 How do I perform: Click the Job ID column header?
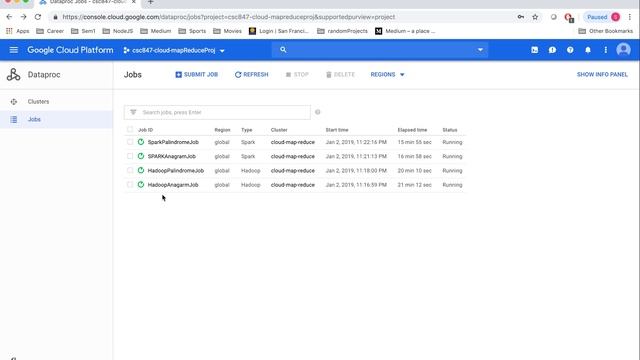tap(145, 130)
